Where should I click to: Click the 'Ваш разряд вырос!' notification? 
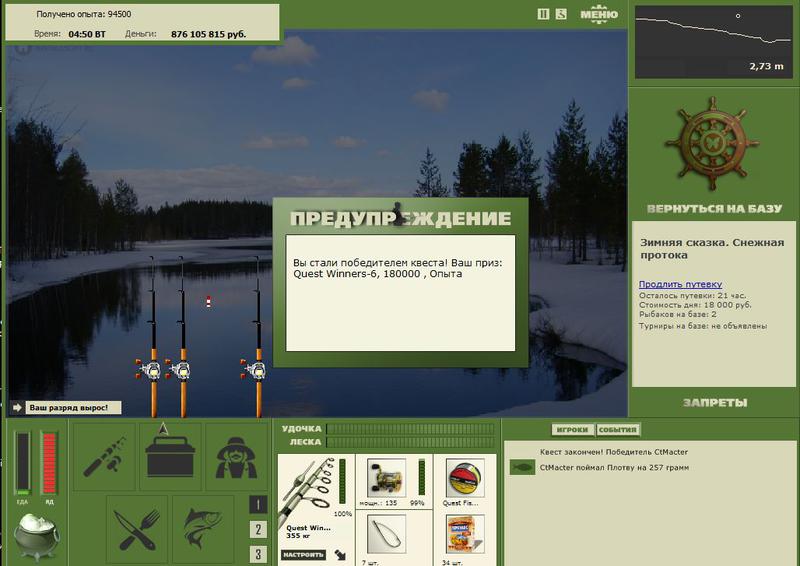(x=74, y=408)
